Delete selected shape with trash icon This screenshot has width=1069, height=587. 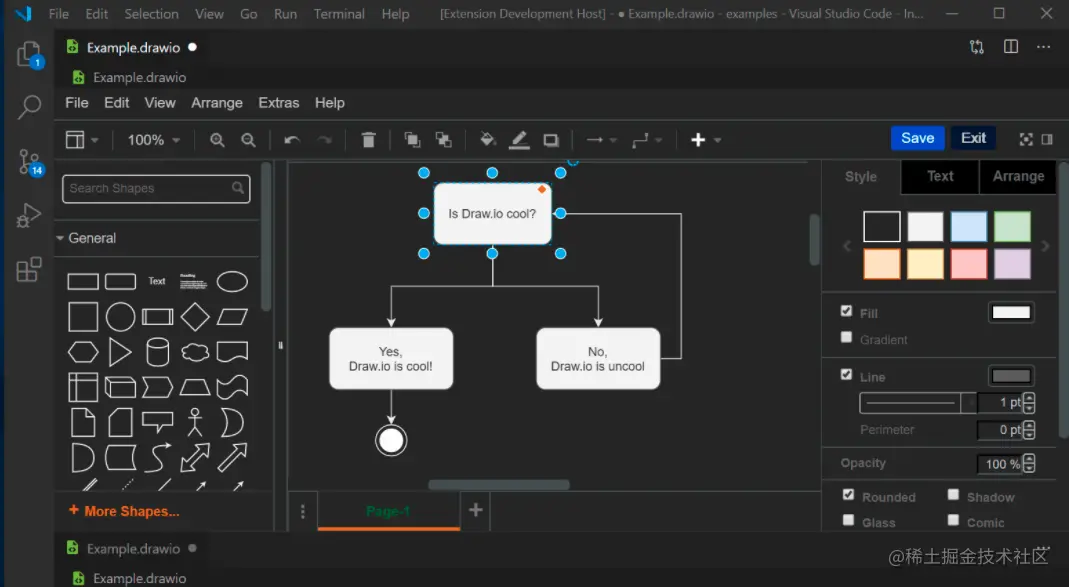tap(368, 140)
